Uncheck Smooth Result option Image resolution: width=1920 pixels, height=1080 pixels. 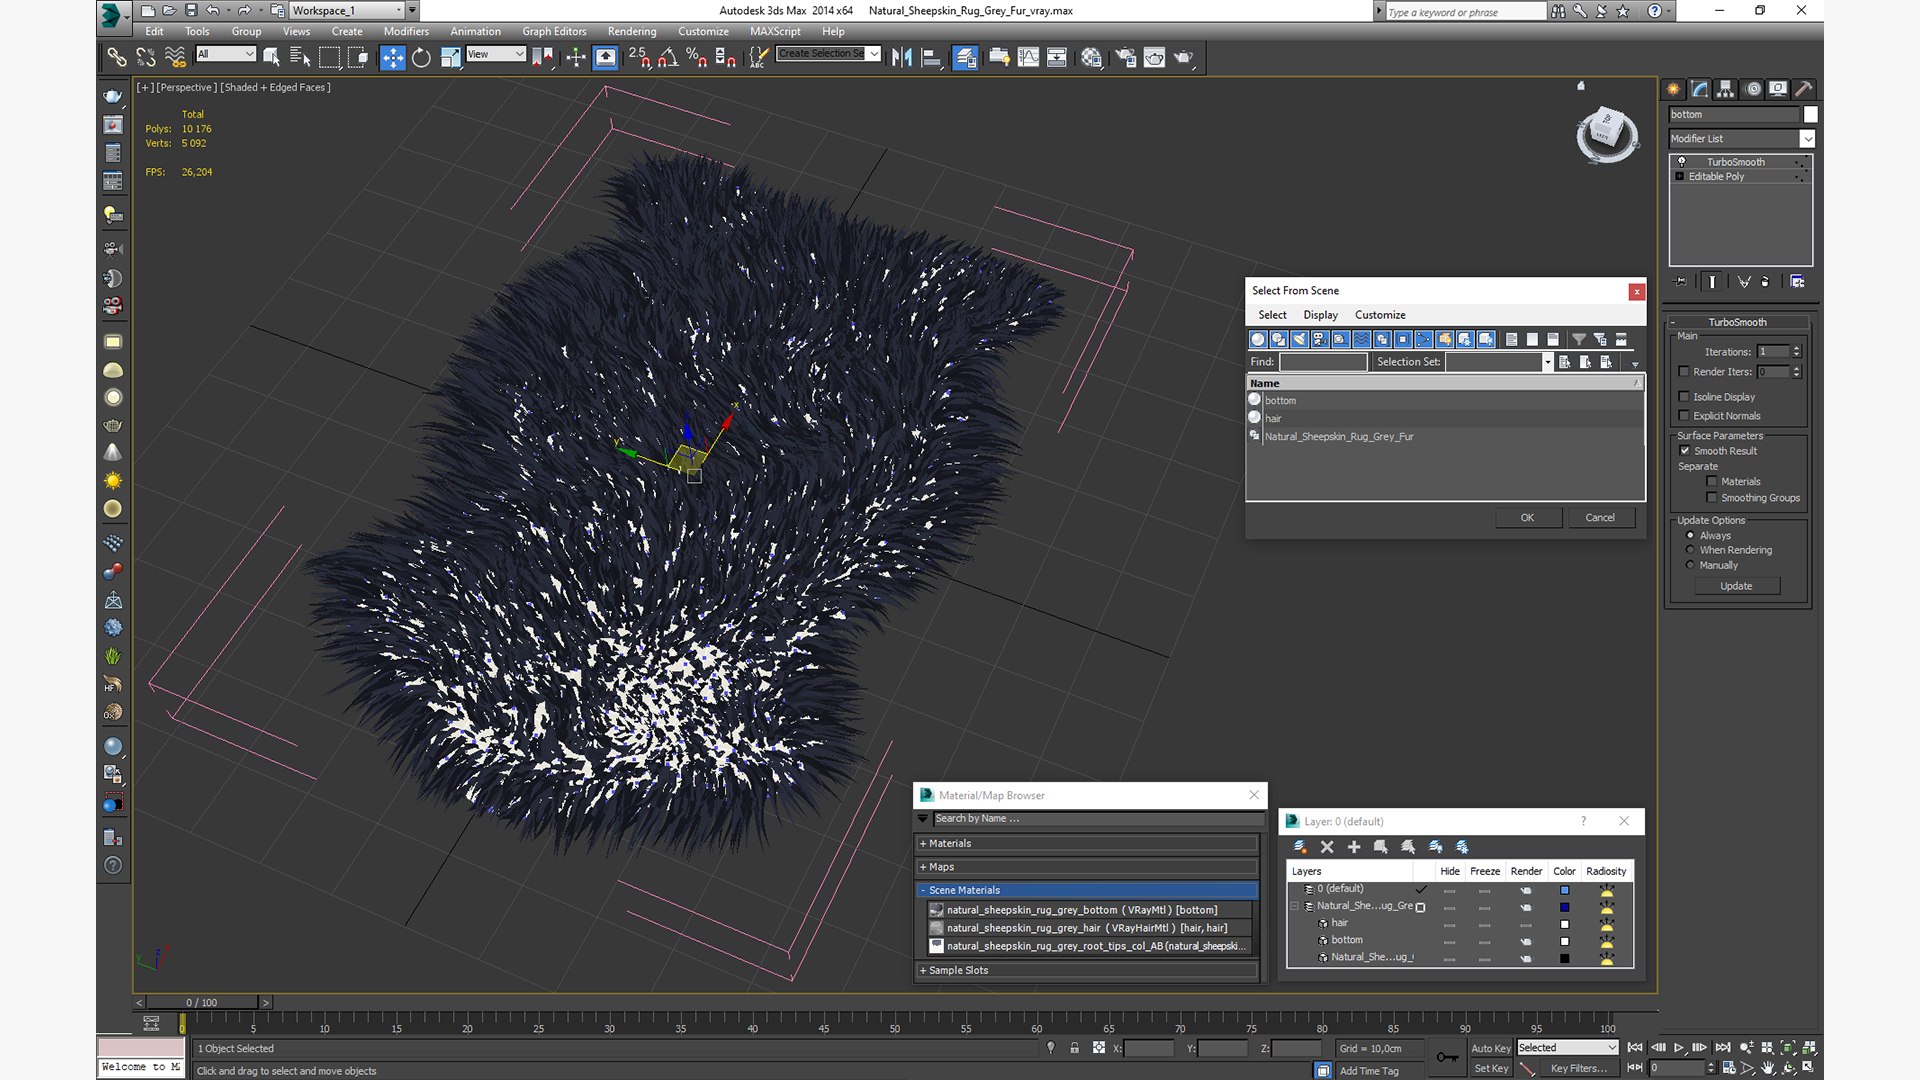click(x=1685, y=451)
